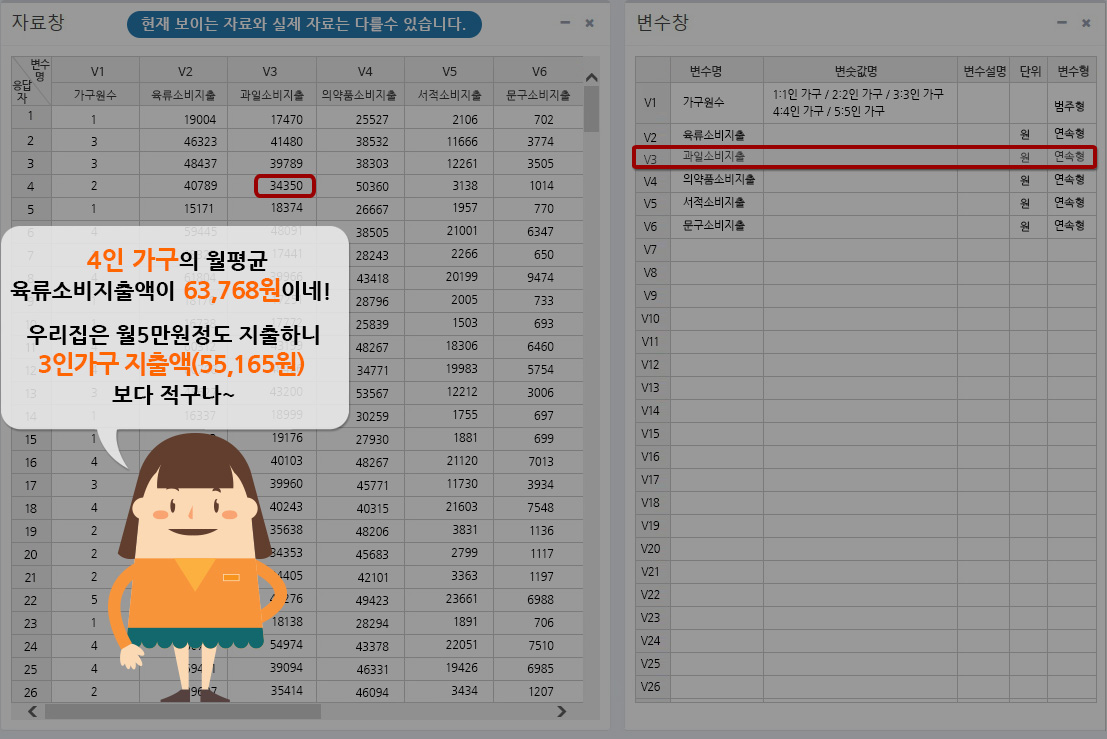Click the horizontal scroll left arrow
Image resolution: width=1107 pixels, height=739 pixels.
point(32,711)
